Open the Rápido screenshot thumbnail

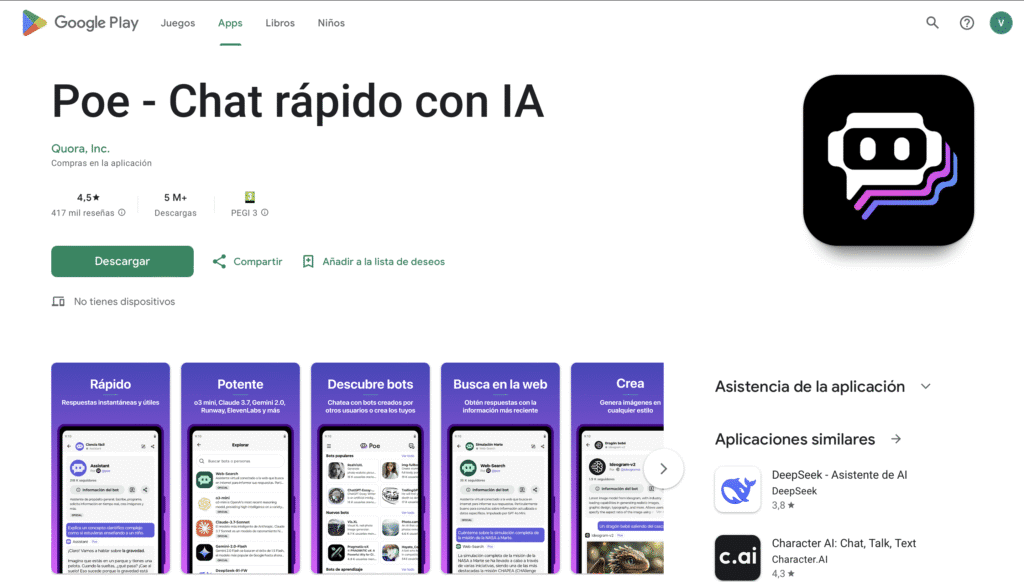(110, 468)
